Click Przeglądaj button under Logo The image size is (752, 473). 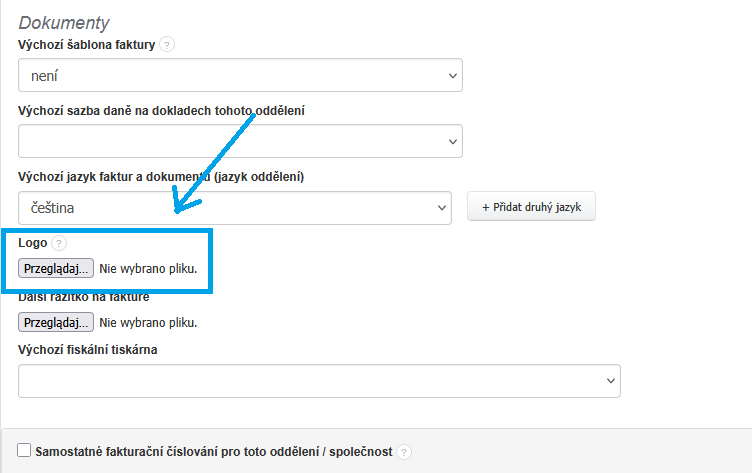(56, 268)
